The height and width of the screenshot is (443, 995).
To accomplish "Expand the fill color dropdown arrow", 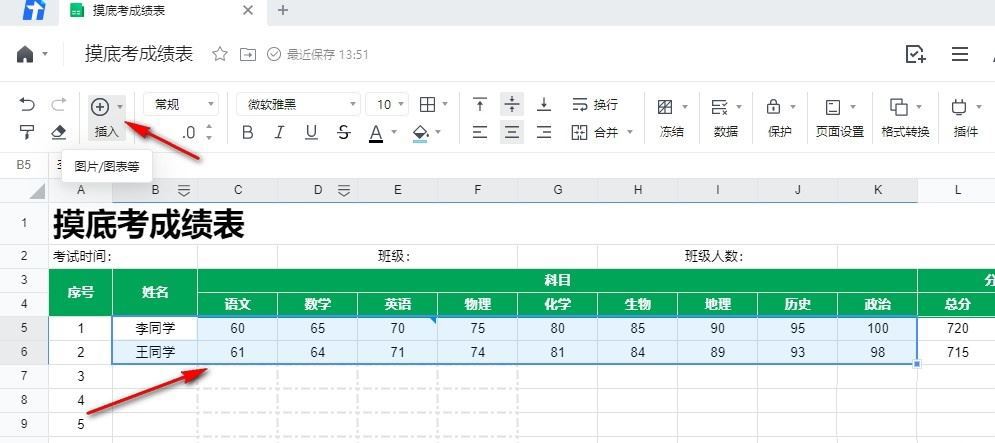I will (x=438, y=133).
